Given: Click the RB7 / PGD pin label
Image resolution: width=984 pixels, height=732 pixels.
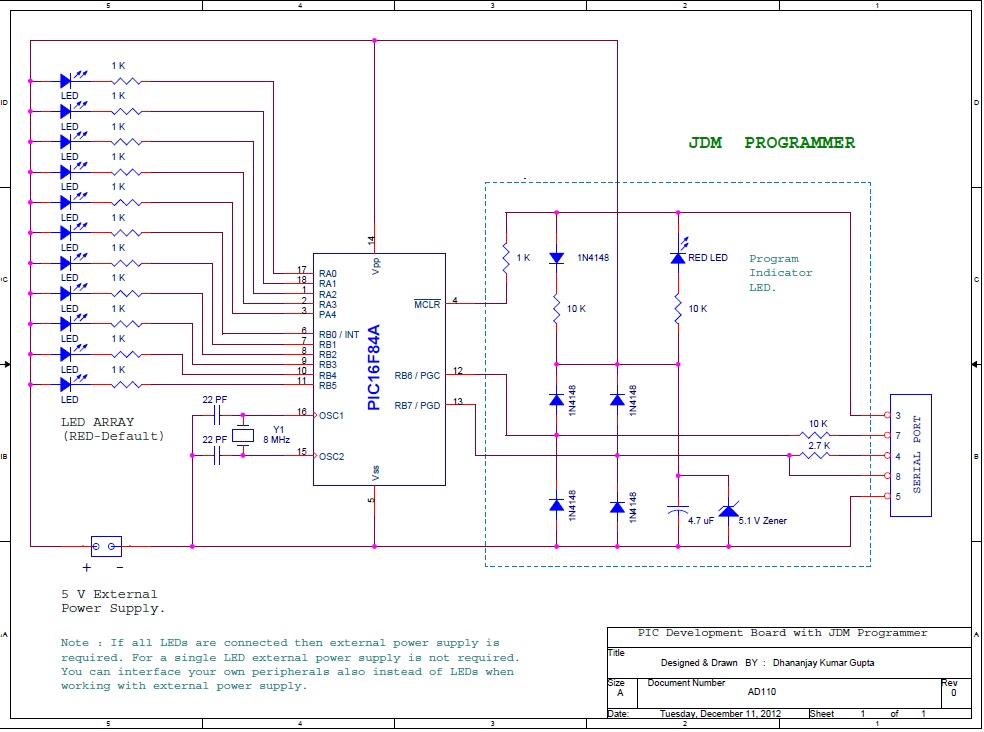Looking at the screenshot, I should (x=417, y=406).
